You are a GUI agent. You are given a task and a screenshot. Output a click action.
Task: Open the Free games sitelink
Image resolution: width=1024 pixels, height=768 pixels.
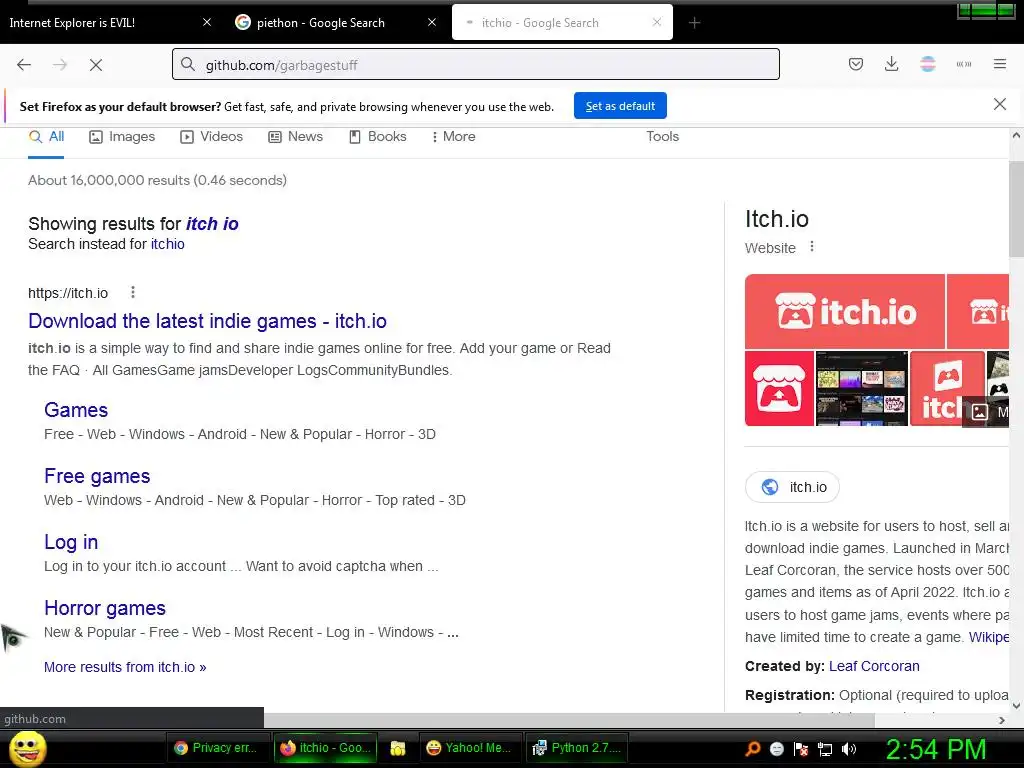pos(97,475)
